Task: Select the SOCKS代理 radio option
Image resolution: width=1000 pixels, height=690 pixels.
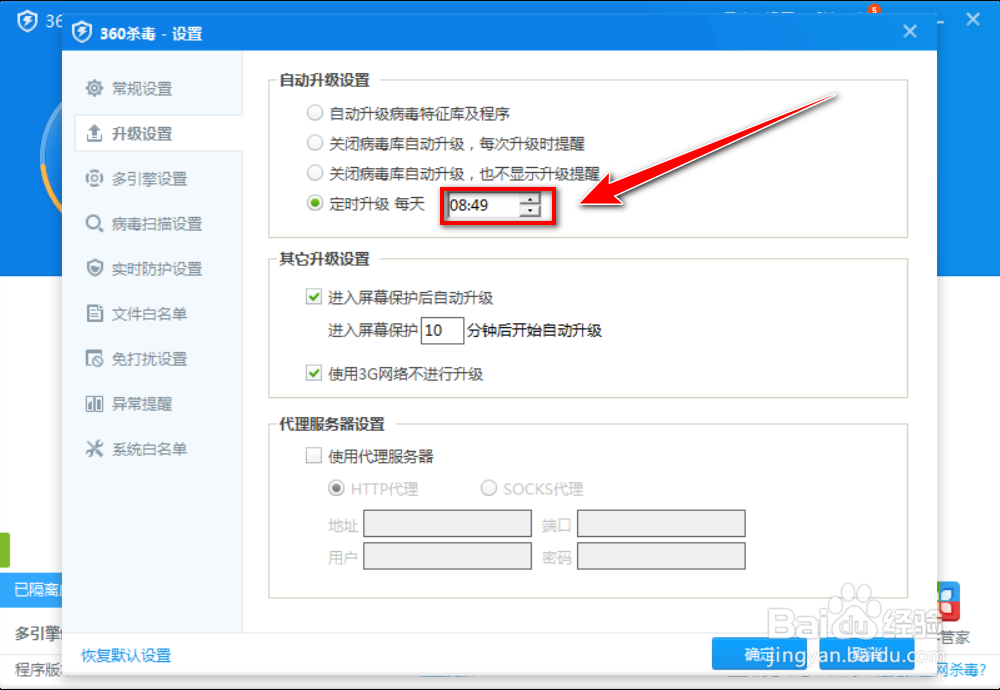Action: click(x=489, y=488)
